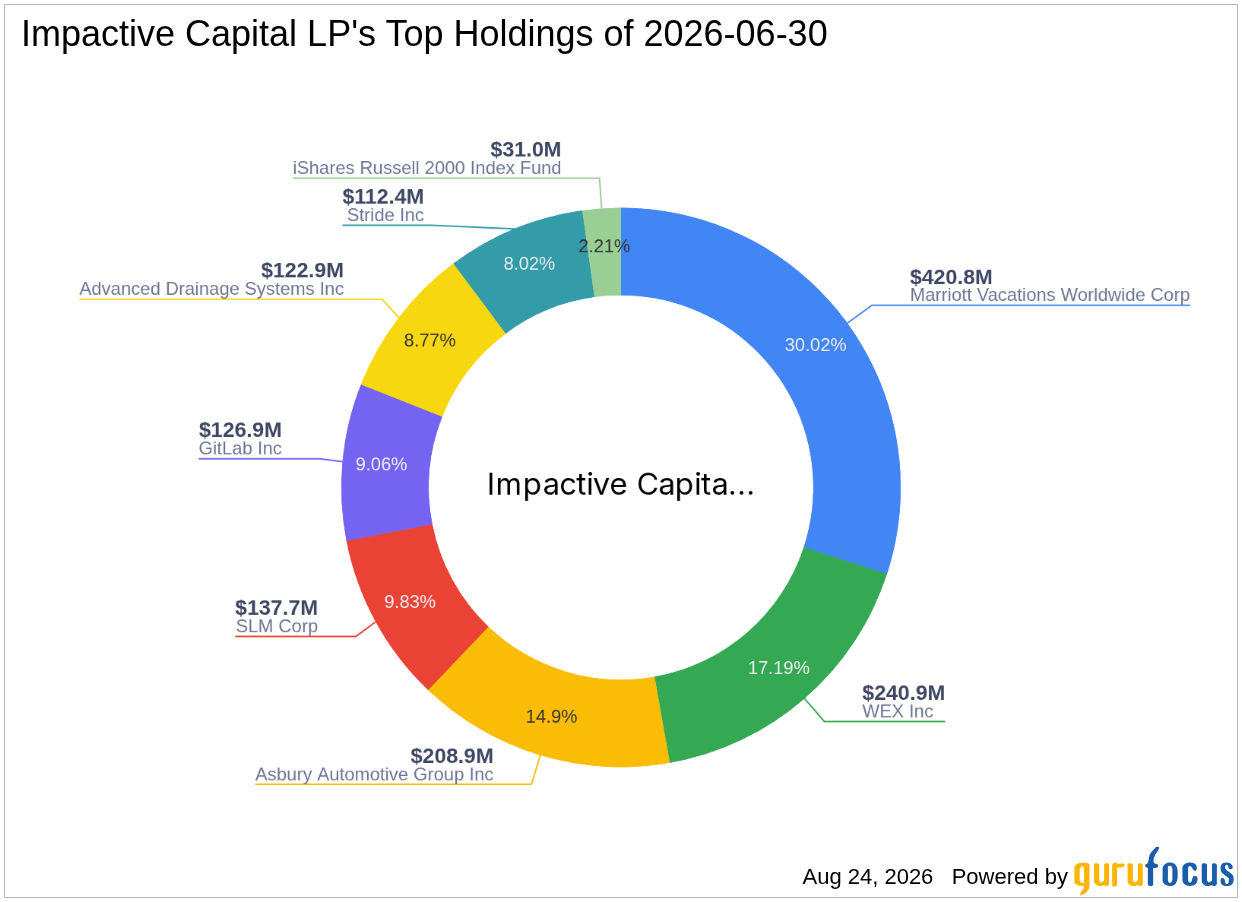Click the '$126.9M' value
The height and width of the screenshot is (902, 1242).
pyautogui.click(x=240, y=430)
